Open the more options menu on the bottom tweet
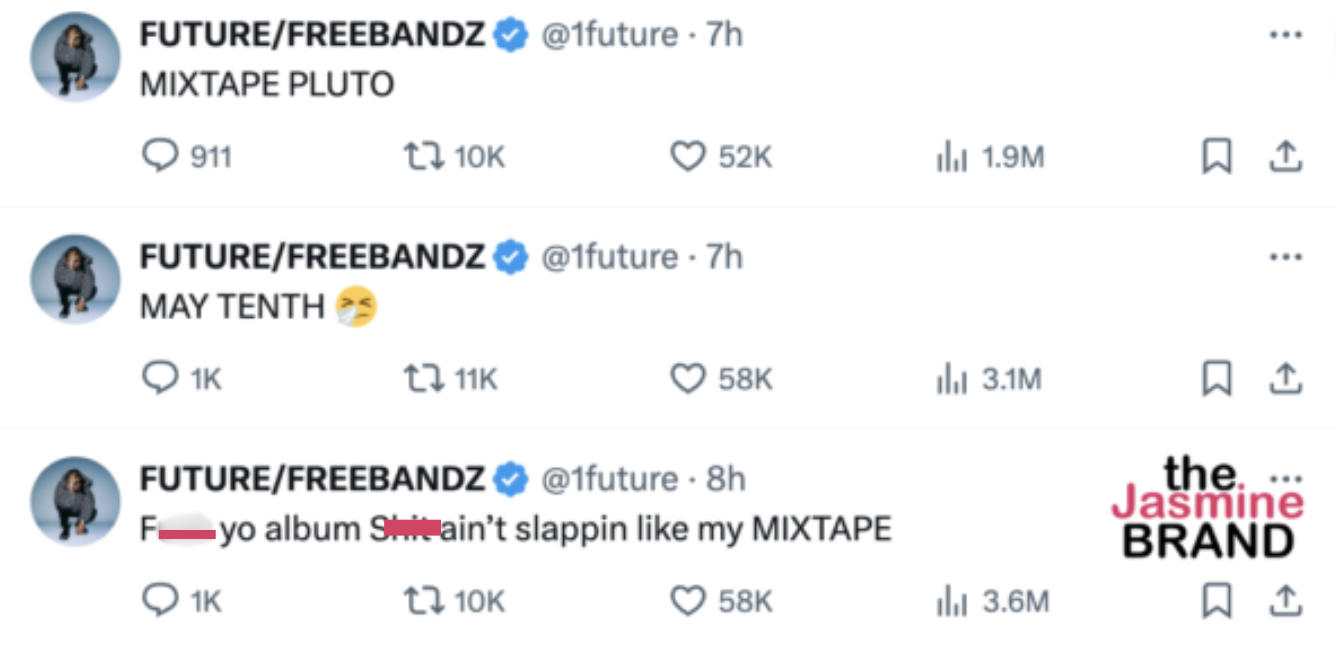1336x648 pixels. (x=1283, y=478)
